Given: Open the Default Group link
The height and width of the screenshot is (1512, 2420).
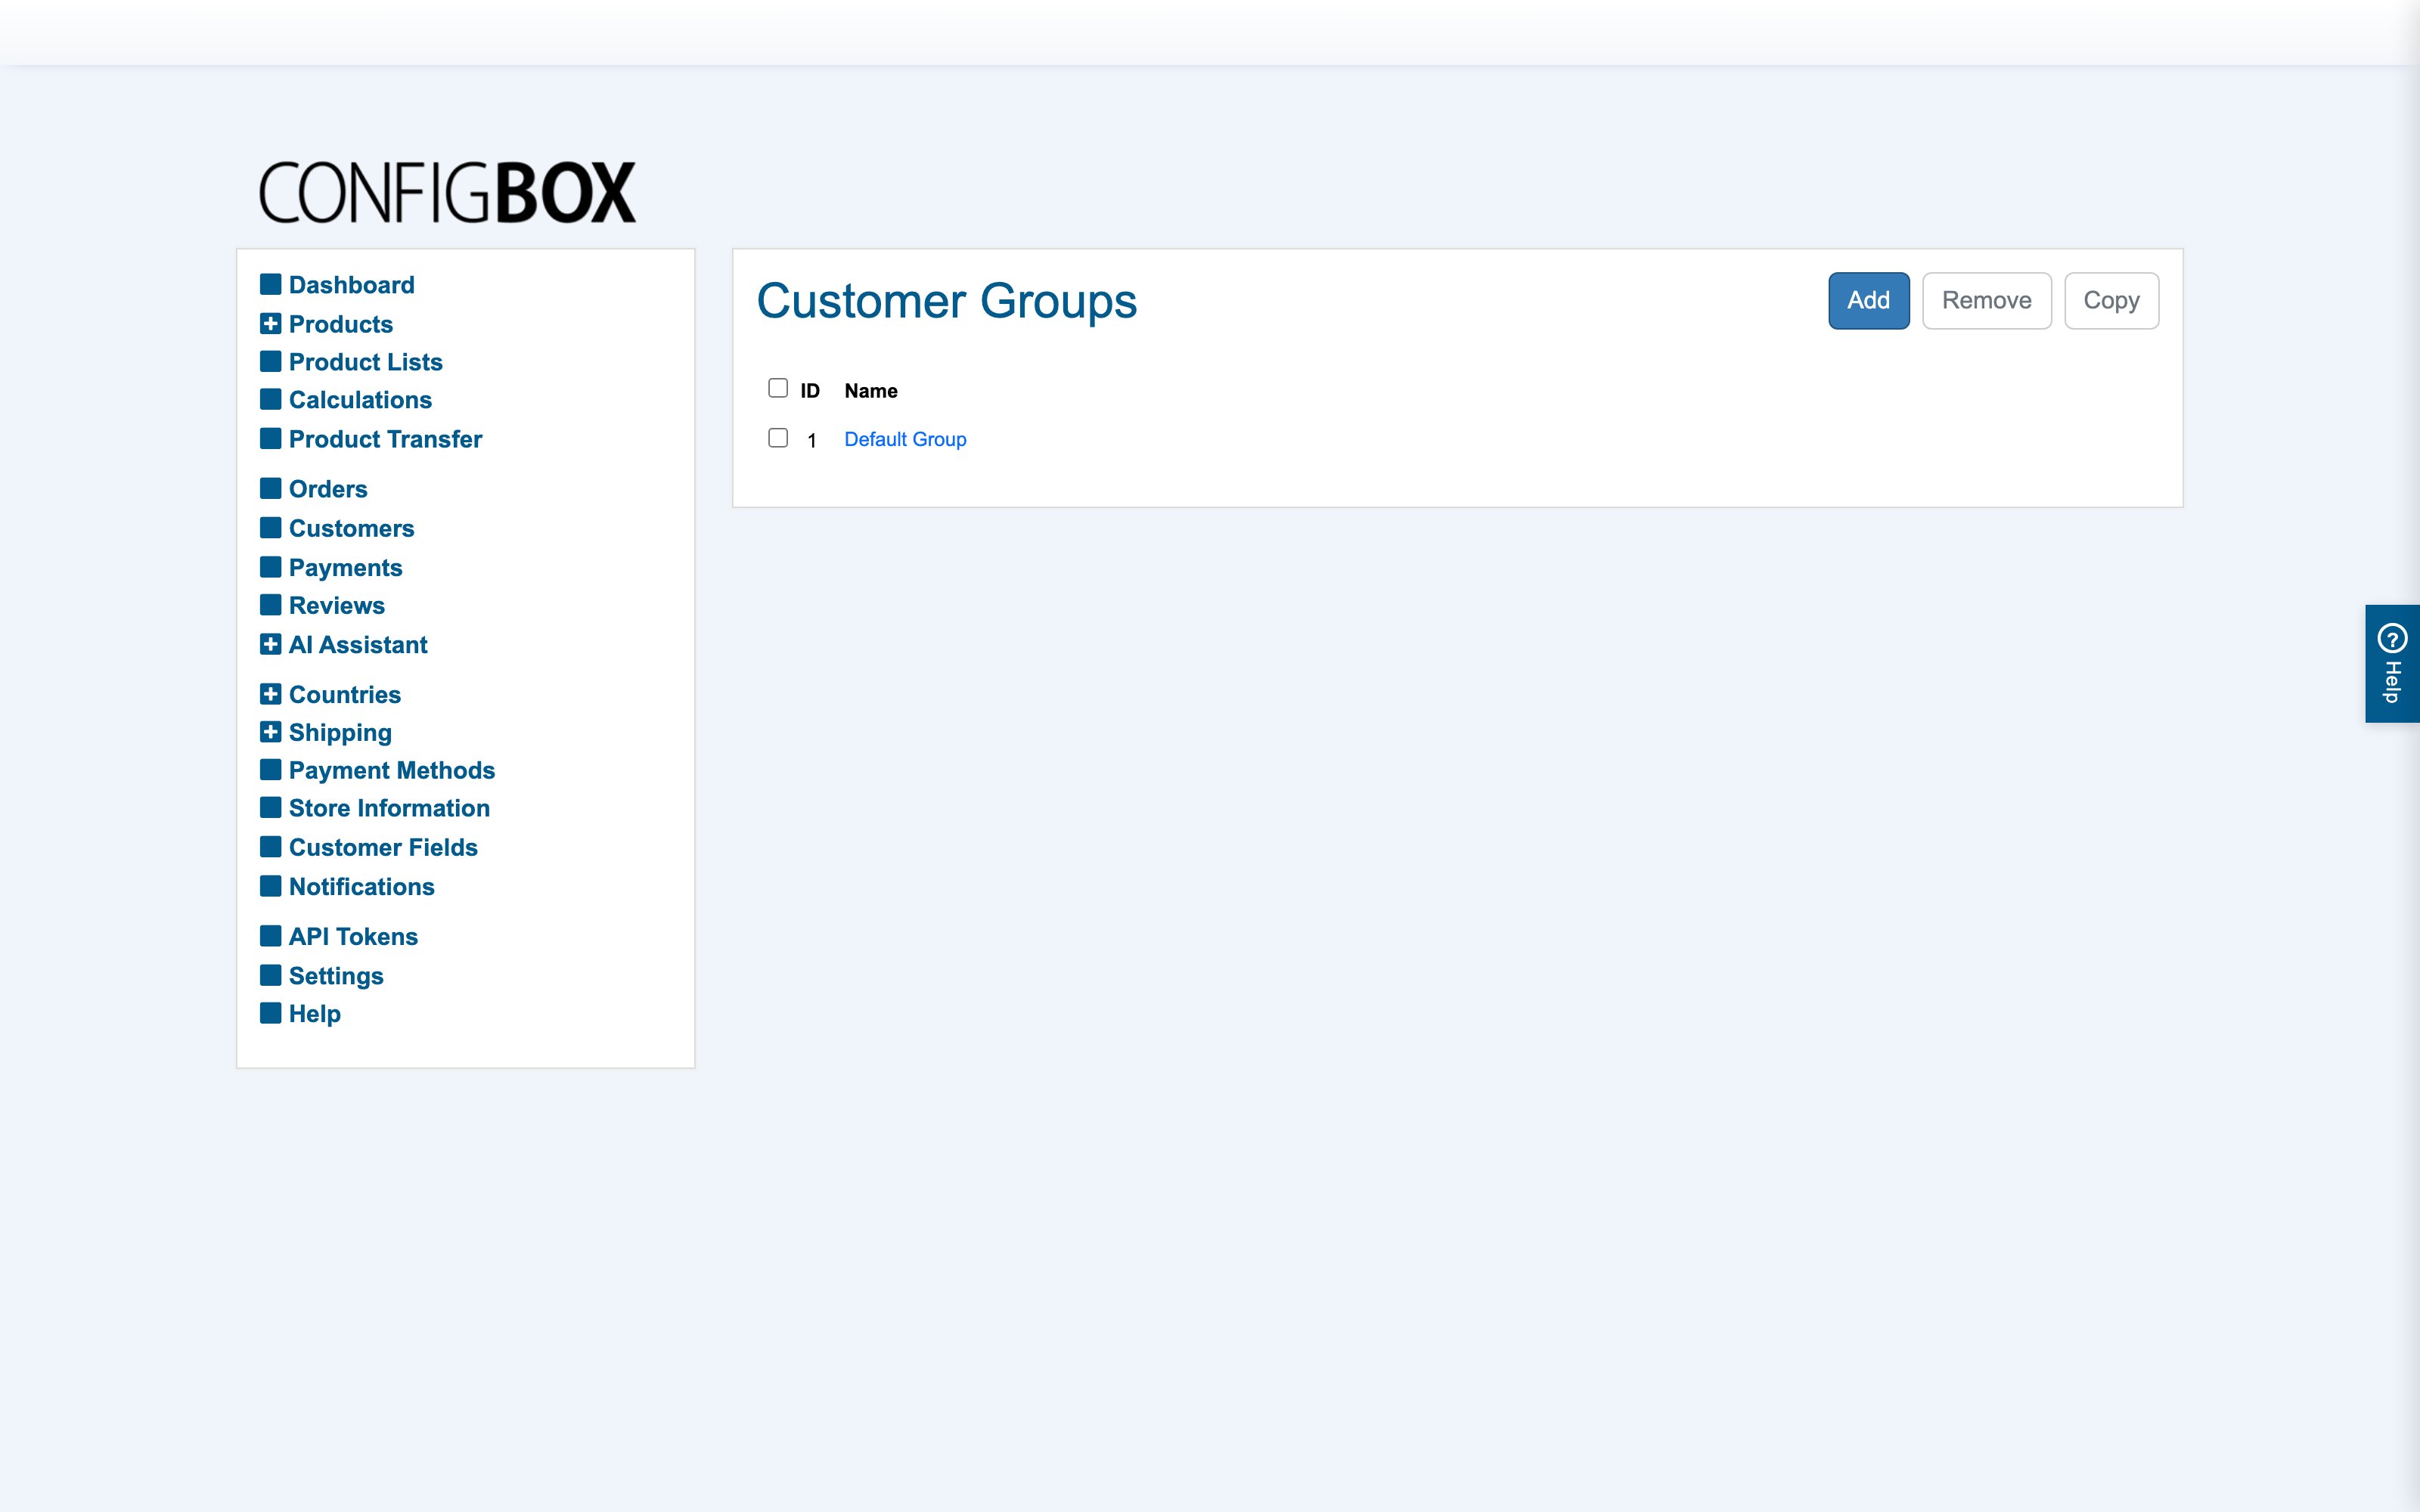Looking at the screenshot, I should [x=905, y=439].
